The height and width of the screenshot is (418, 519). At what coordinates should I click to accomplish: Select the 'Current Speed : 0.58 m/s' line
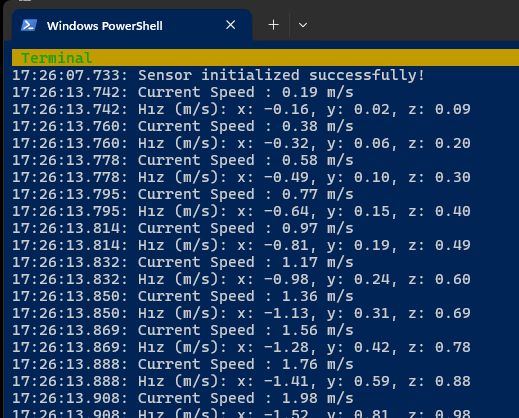(x=183, y=160)
